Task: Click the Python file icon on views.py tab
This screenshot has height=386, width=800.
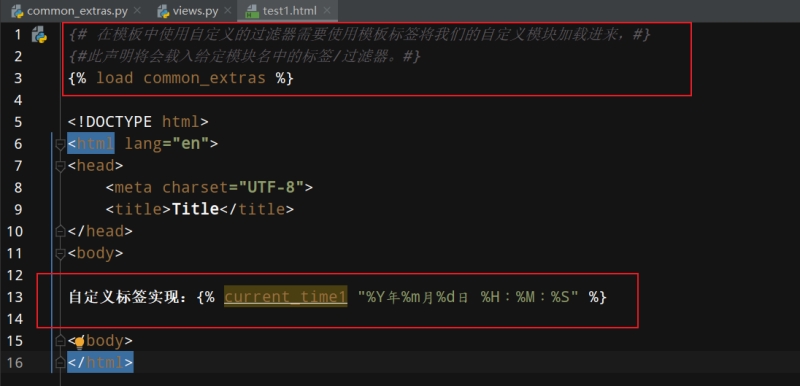Action: click(x=163, y=10)
